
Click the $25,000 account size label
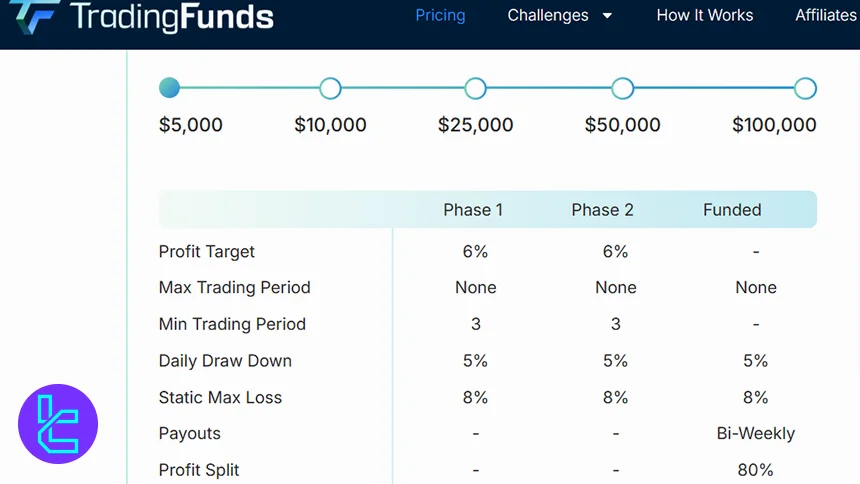475,125
